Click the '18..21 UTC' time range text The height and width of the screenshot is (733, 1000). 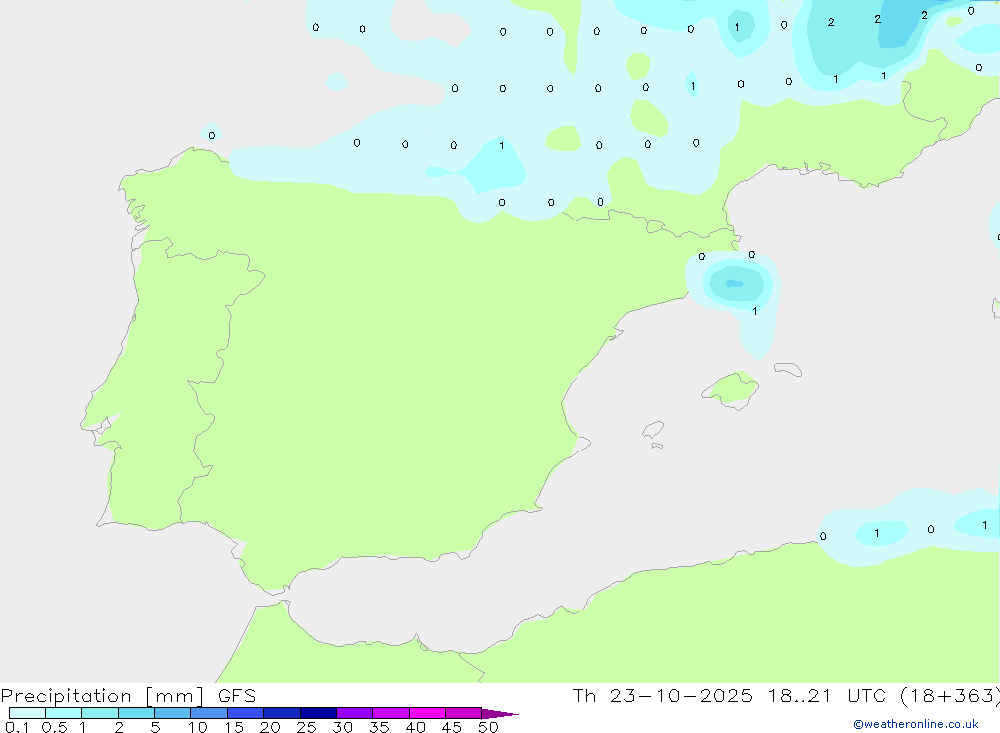(827, 696)
